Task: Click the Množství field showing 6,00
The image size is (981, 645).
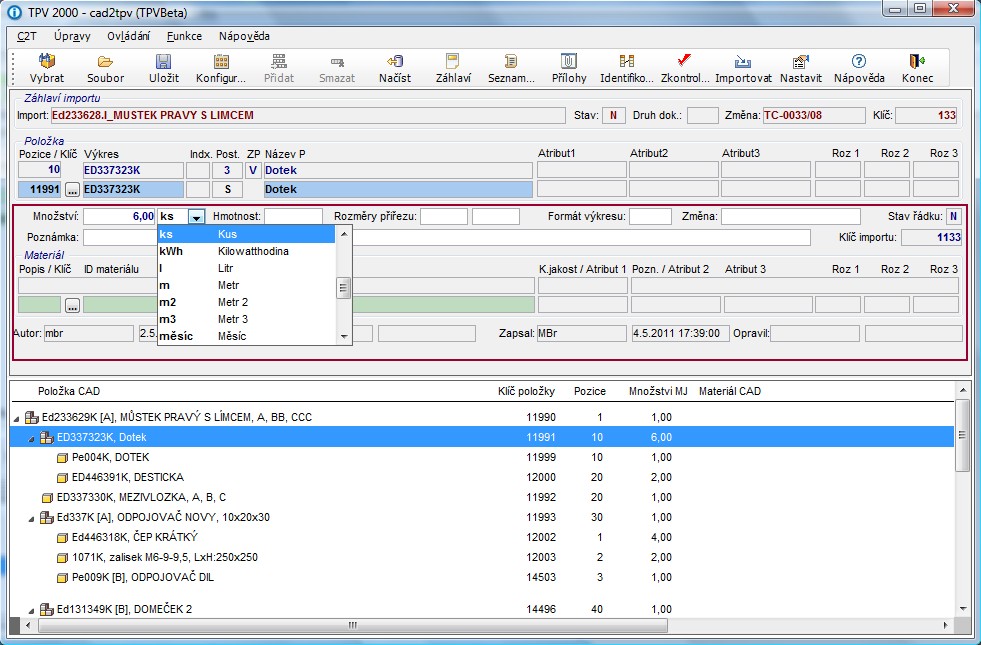Action: tap(119, 216)
